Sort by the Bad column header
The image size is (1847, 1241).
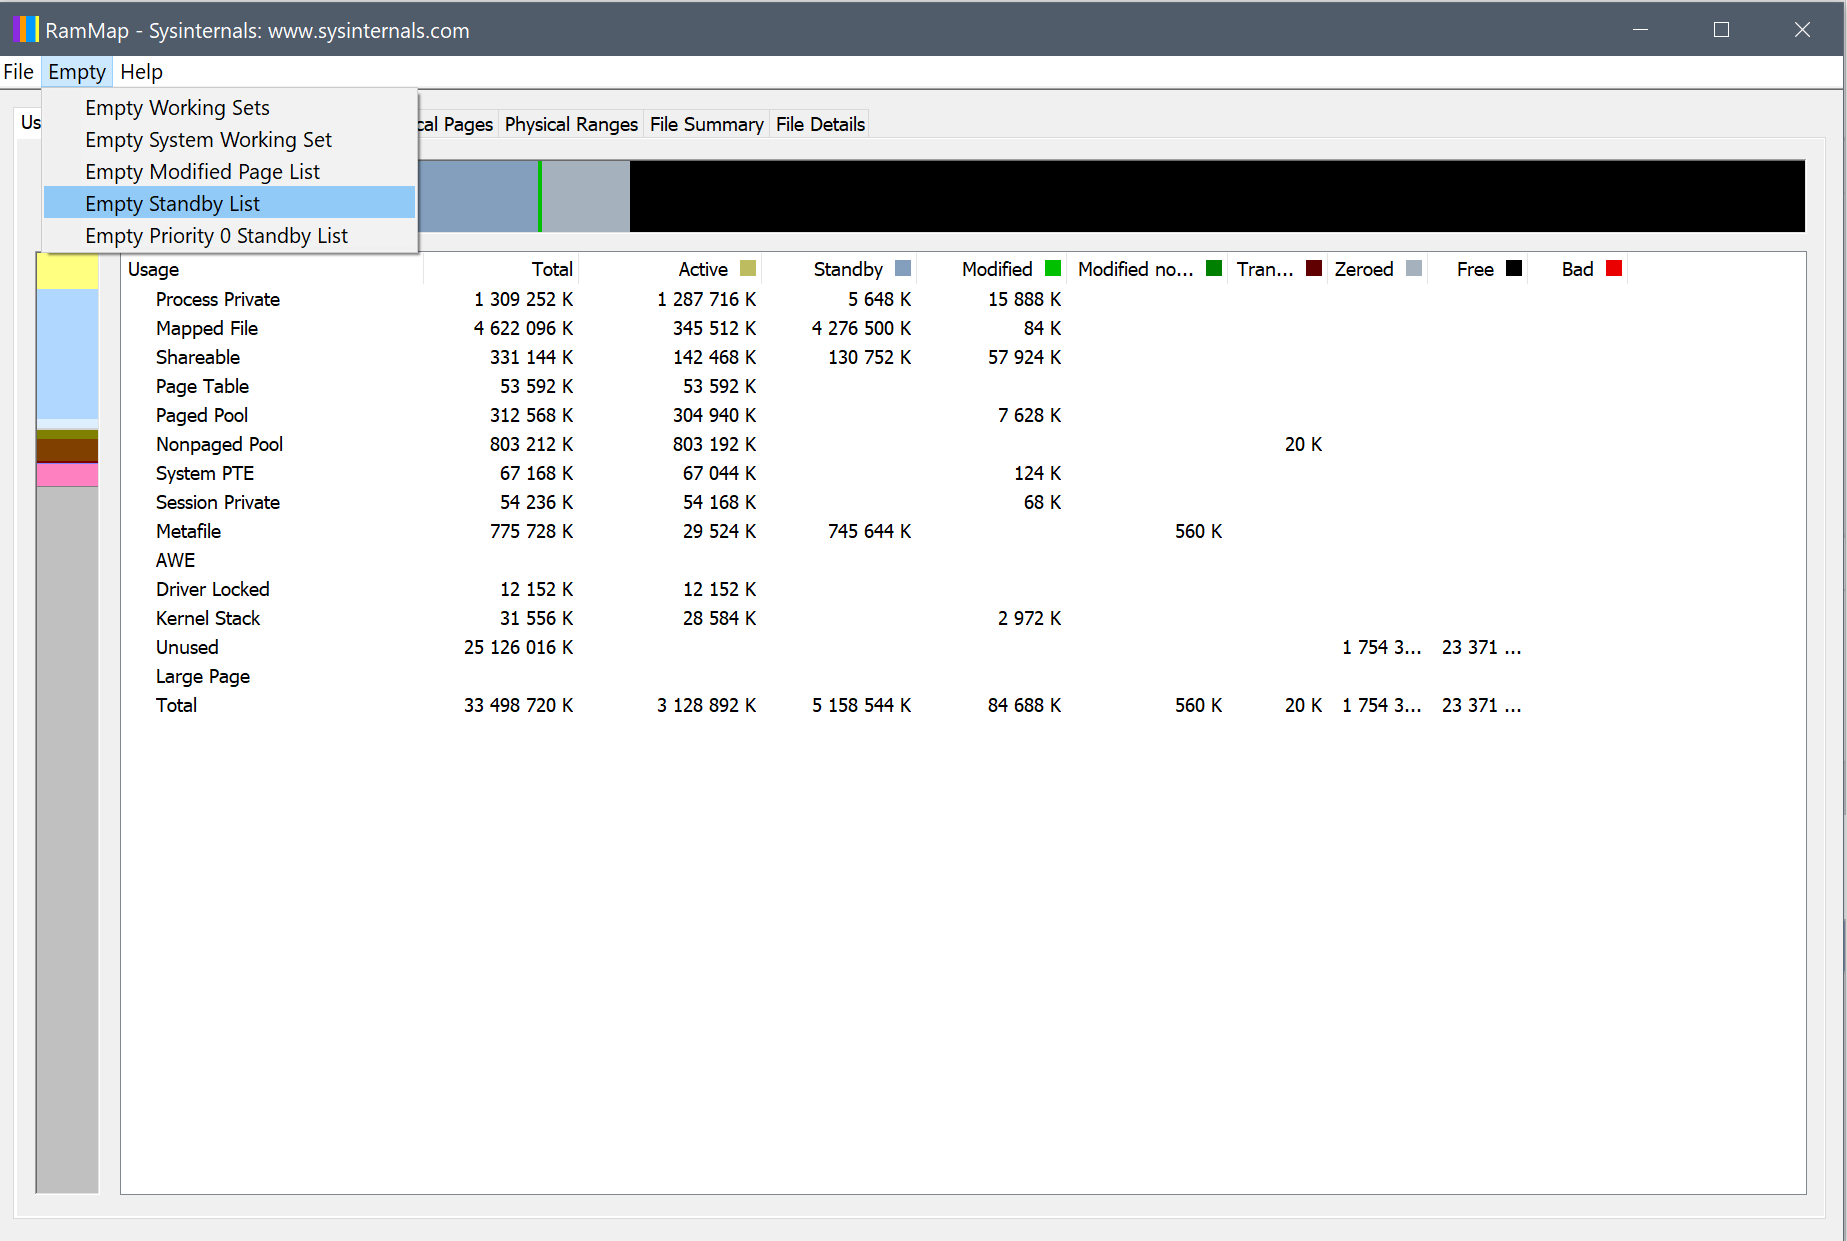pos(1577,269)
